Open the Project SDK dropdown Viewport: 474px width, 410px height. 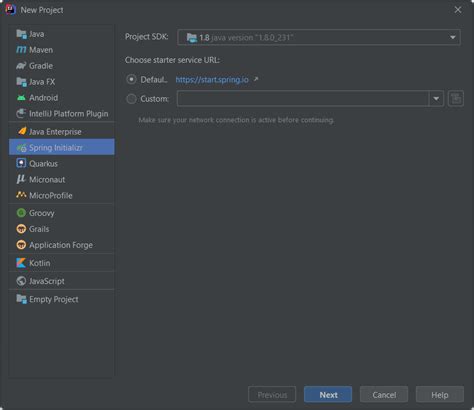(x=319, y=37)
